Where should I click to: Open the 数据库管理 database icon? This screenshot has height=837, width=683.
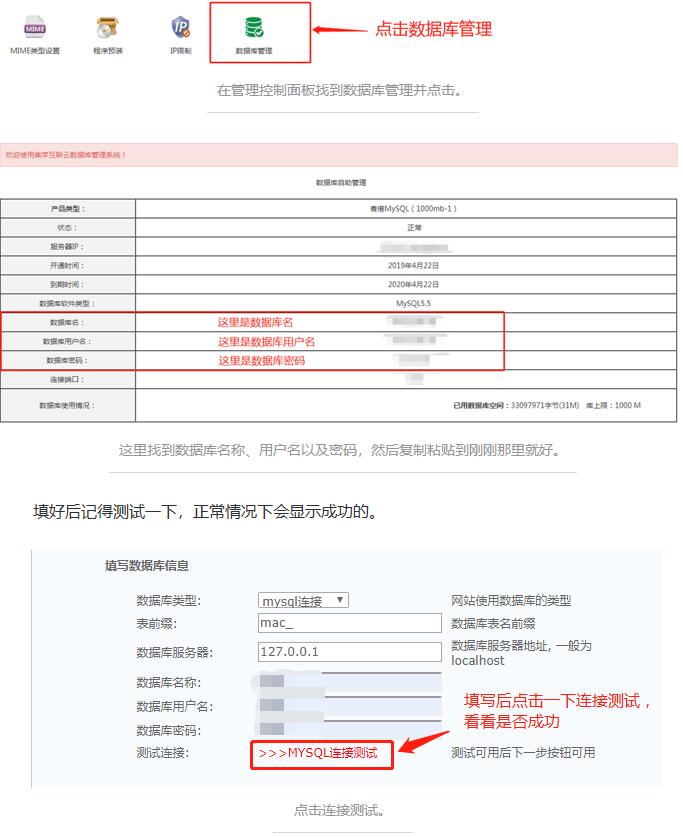[253, 27]
